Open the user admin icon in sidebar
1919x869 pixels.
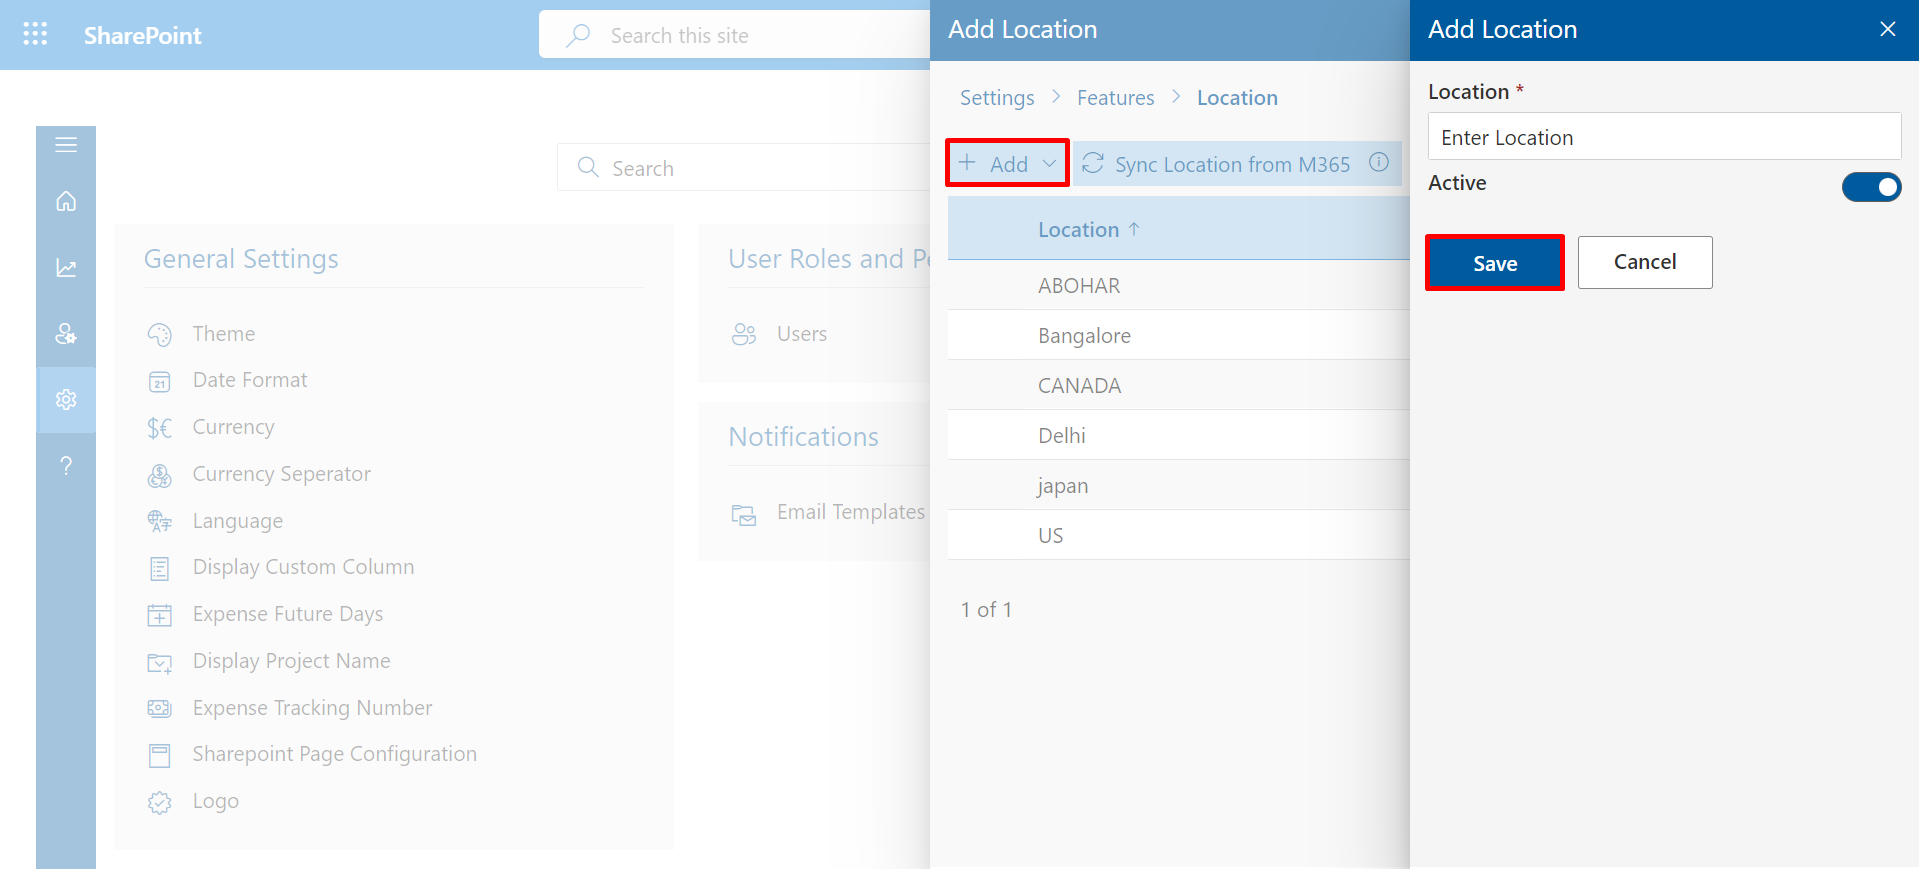tap(66, 333)
